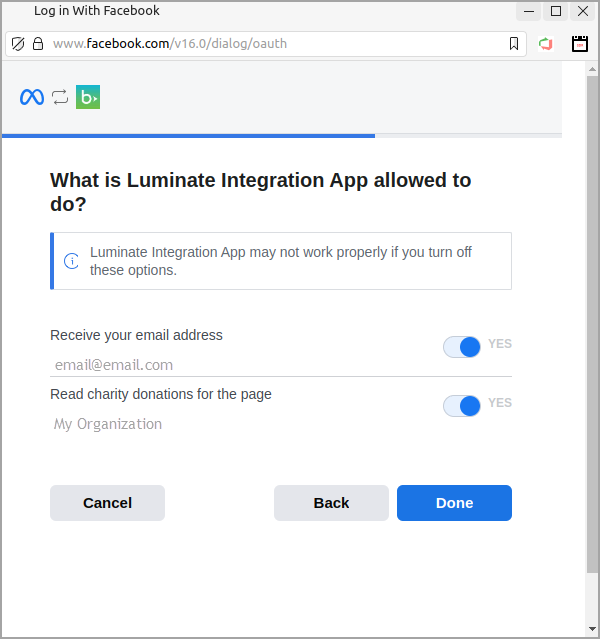
Task: Click the Receive your email address label
Action: point(137,335)
